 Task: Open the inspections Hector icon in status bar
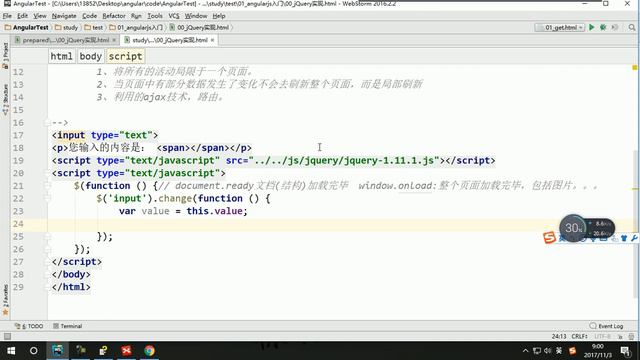coord(631,336)
